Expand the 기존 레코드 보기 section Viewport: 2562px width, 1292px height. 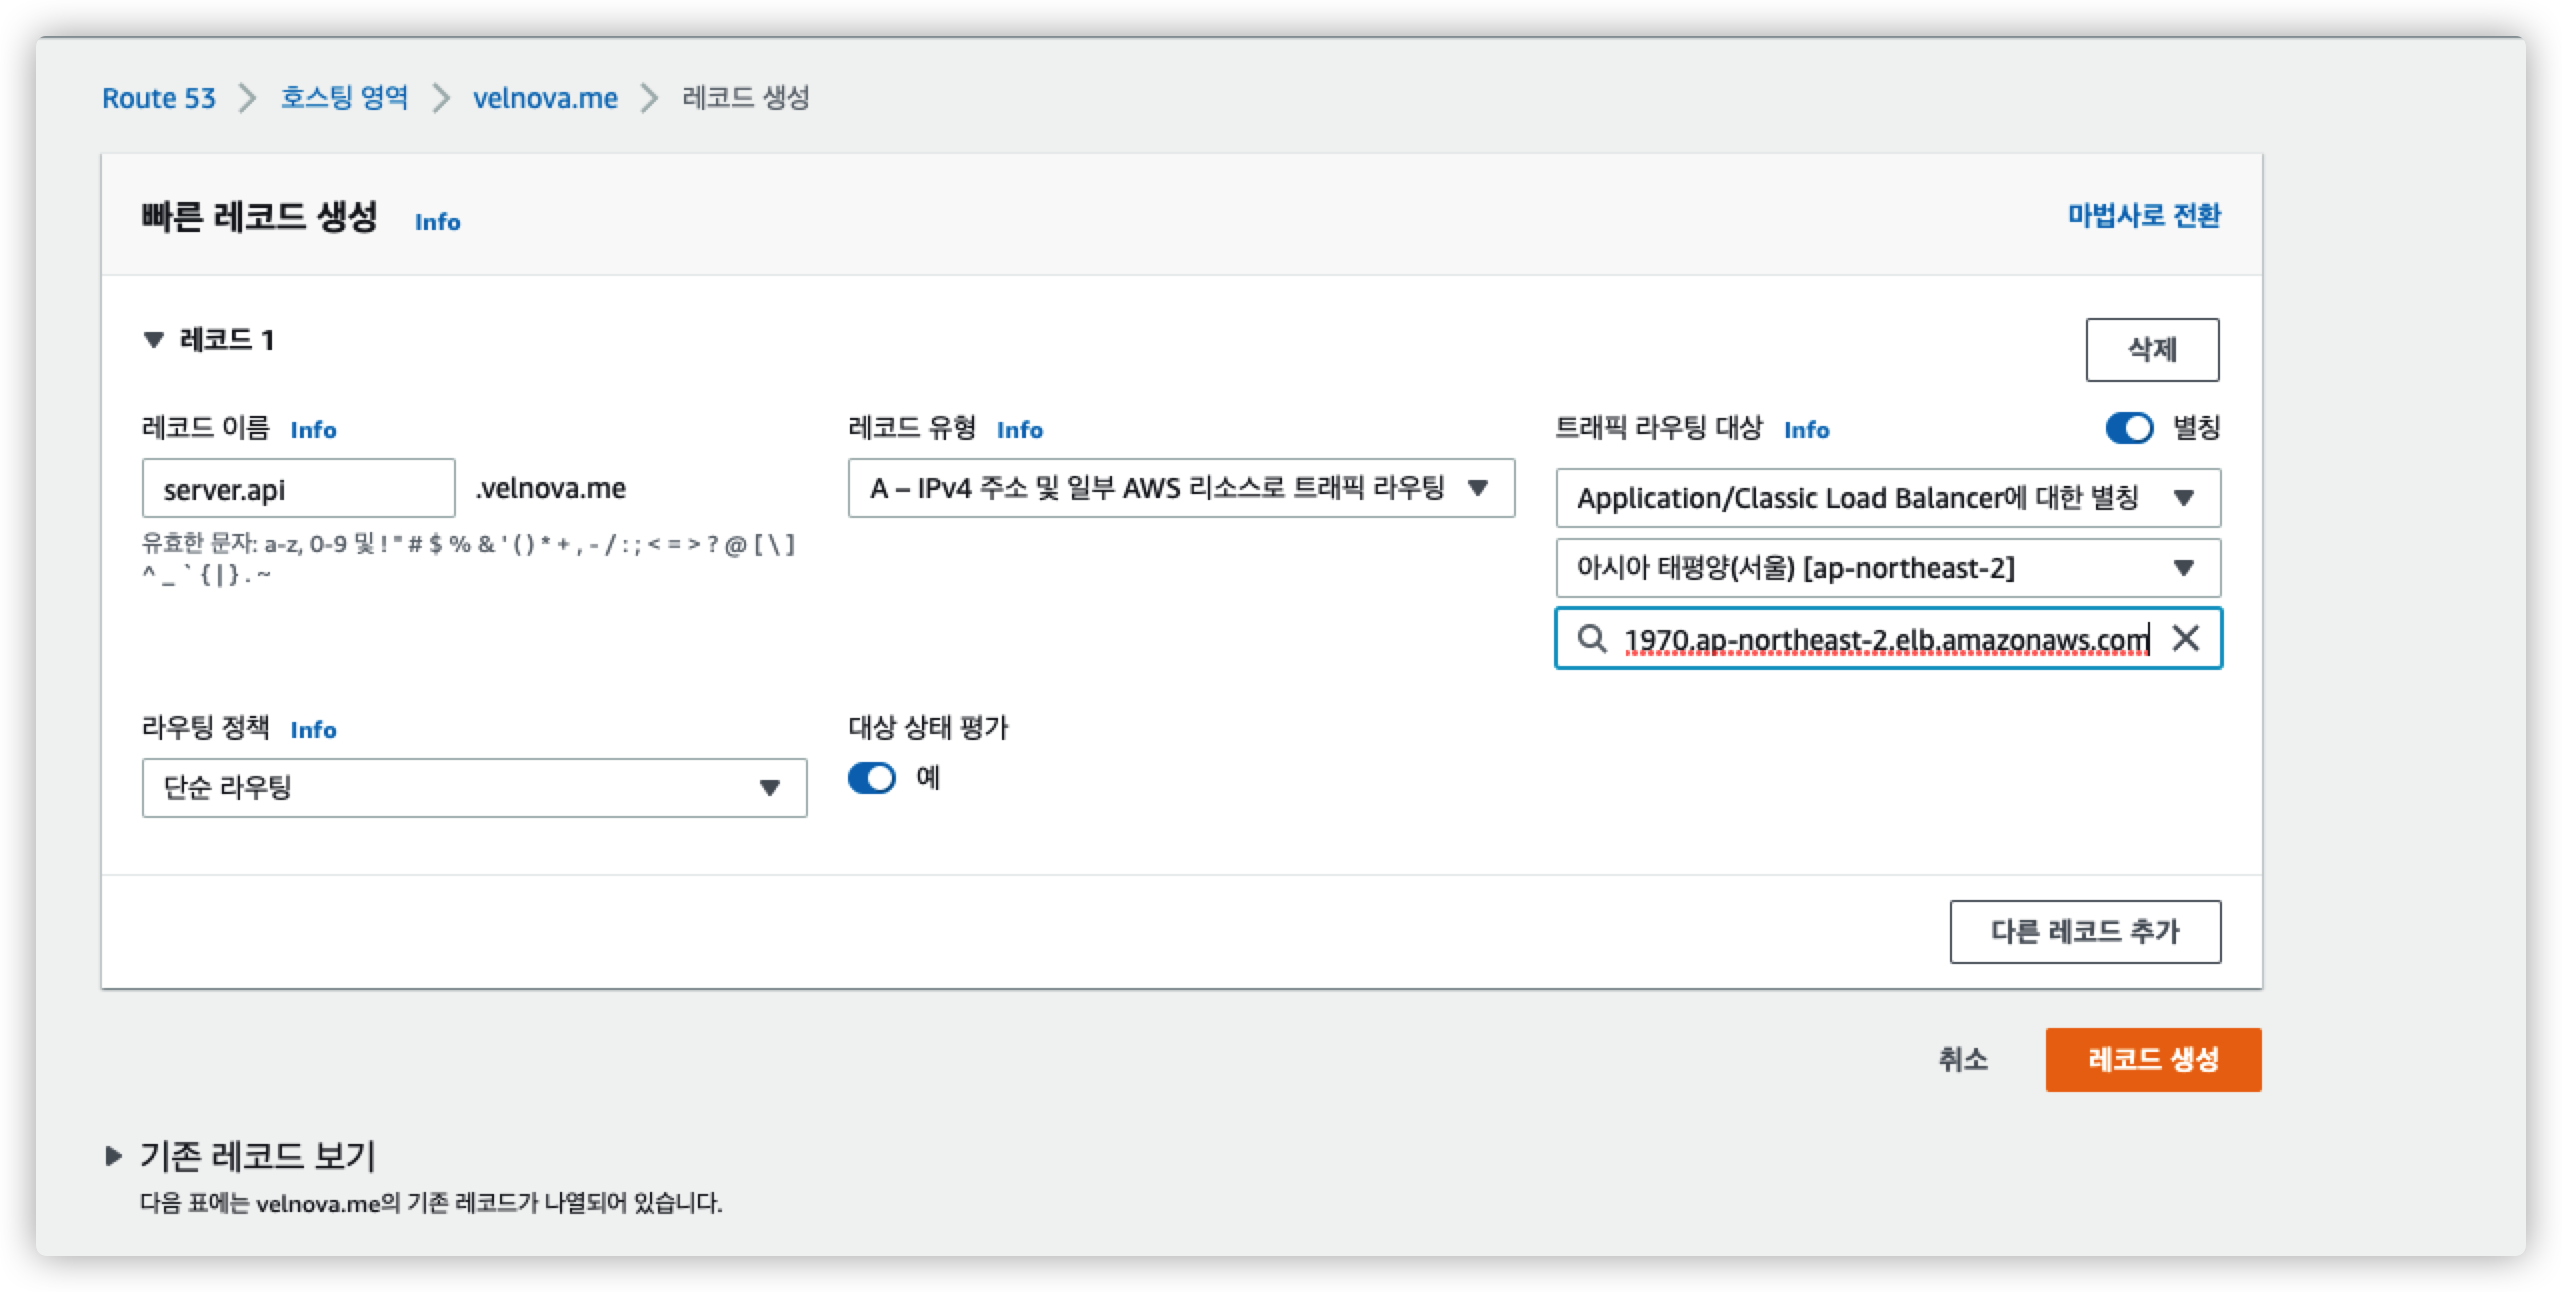114,1157
